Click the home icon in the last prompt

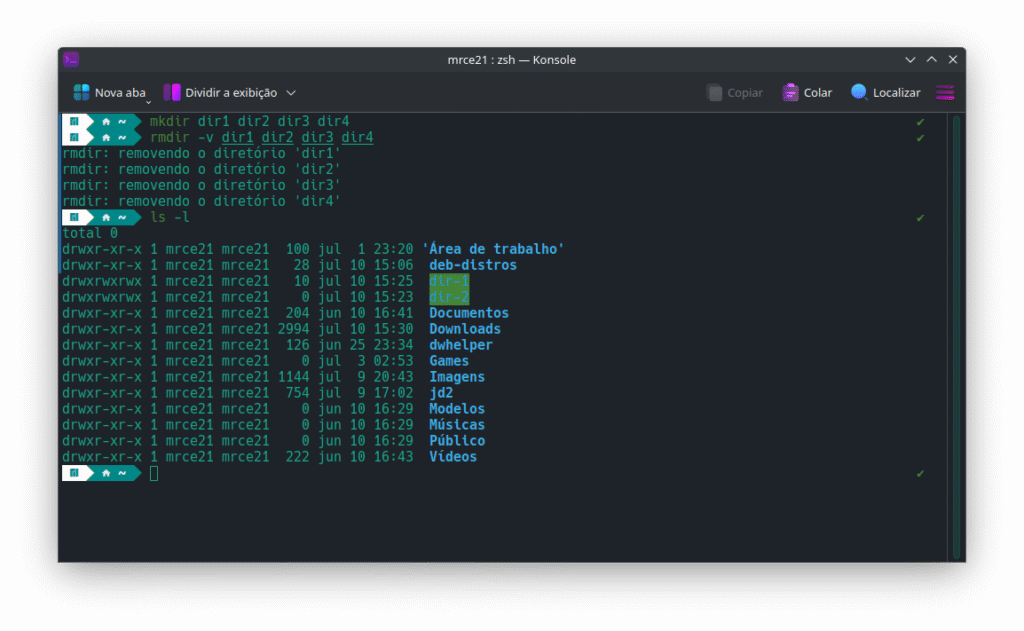[106, 473]
